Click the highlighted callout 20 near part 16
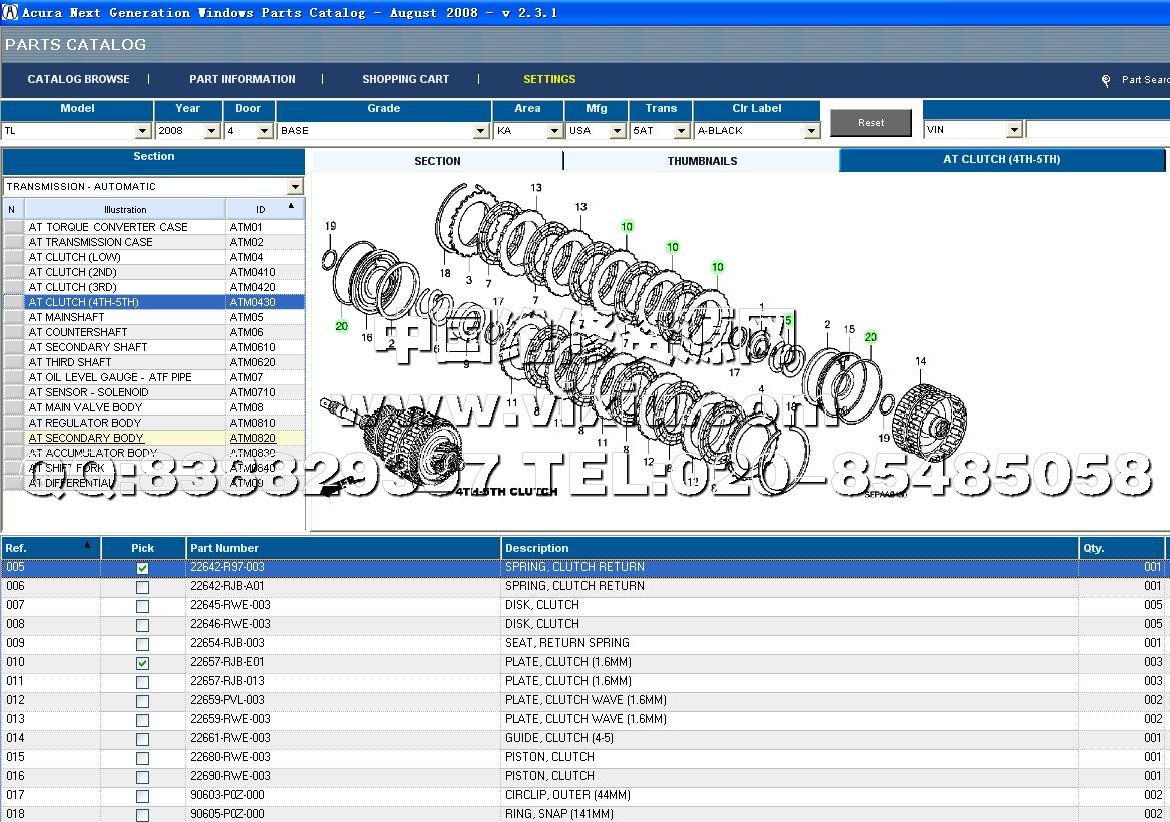This screenshot has height=822, width=1170. 342,326
